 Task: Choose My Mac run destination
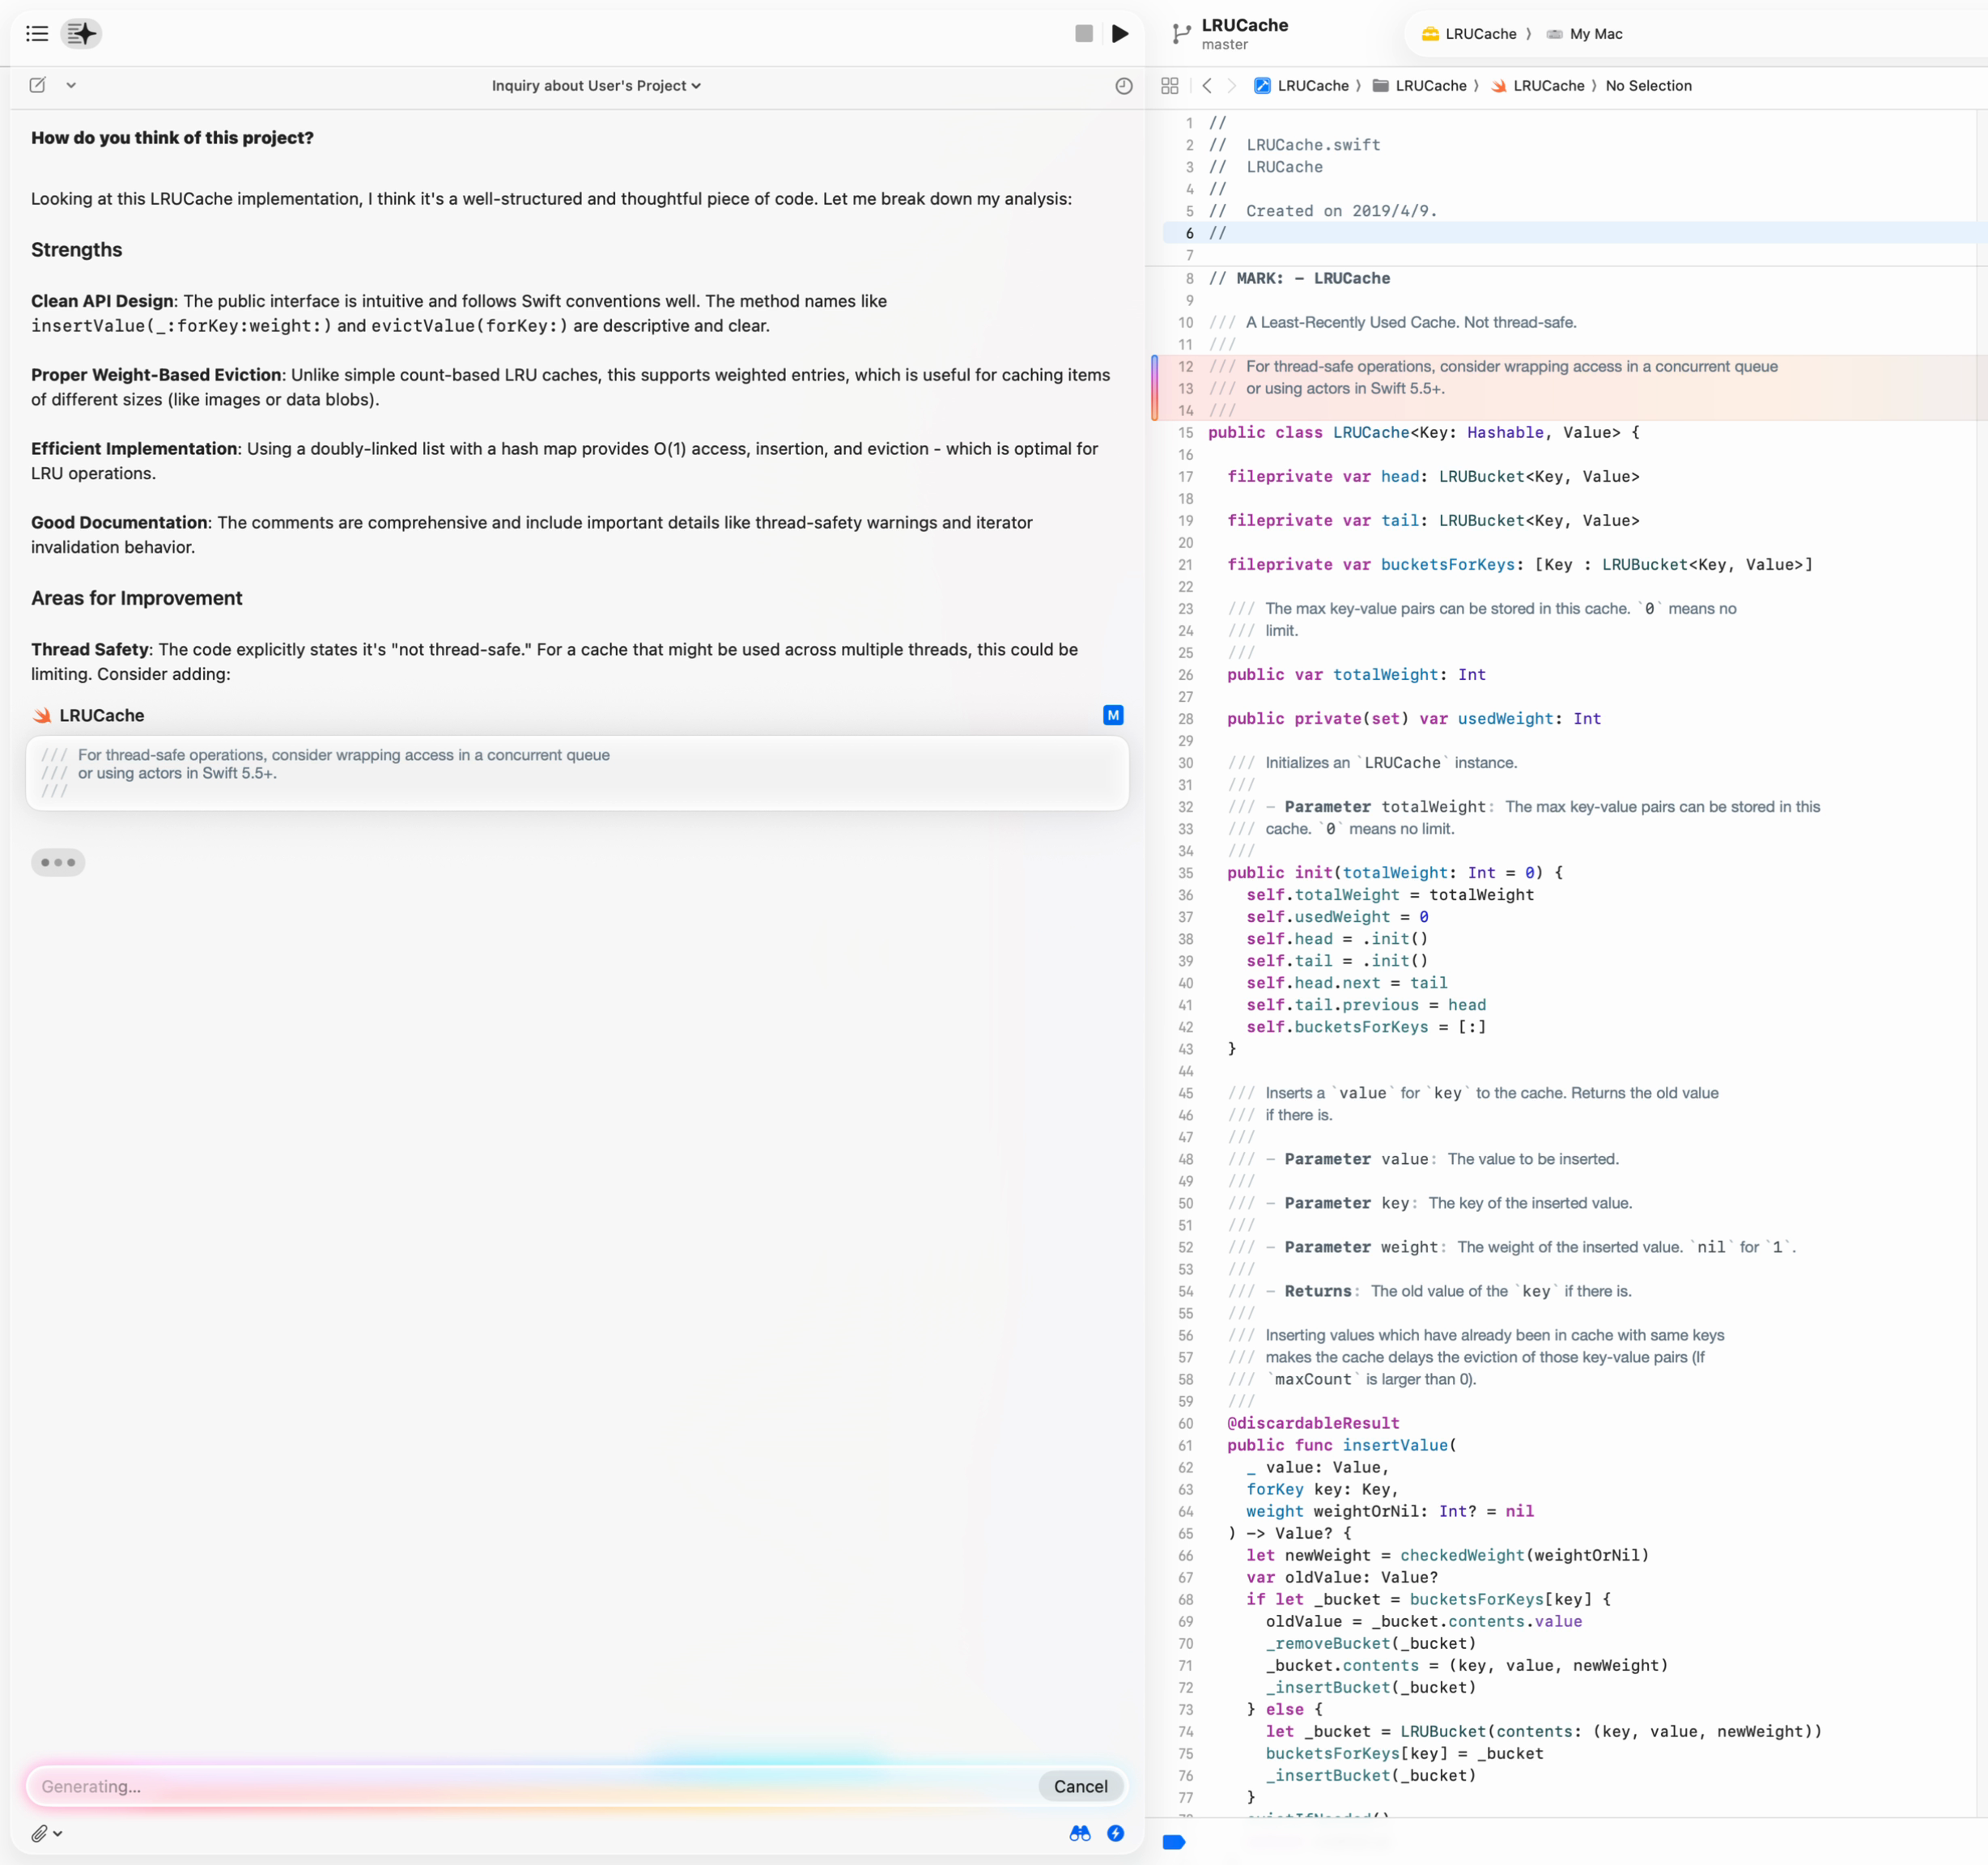point(1585,34)
